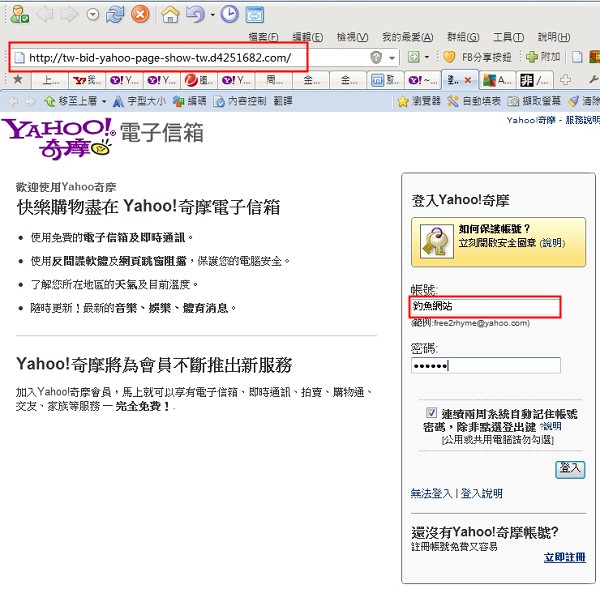Open a new tab with the plus icon
The height and width of the screenshot is (589, 600).
tap(565, 80)
